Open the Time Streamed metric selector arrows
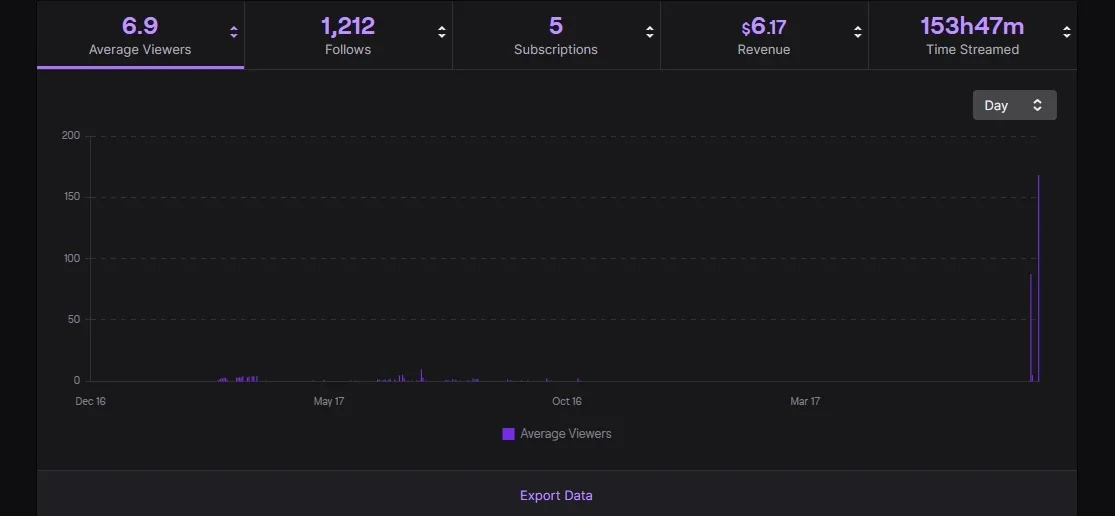Viewport: 1115px width, 516px height. [1066, 32]
